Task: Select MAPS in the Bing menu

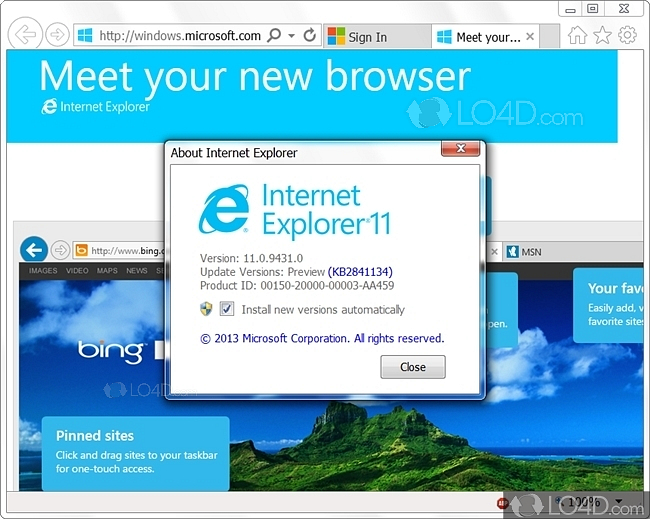Action: 107,271
